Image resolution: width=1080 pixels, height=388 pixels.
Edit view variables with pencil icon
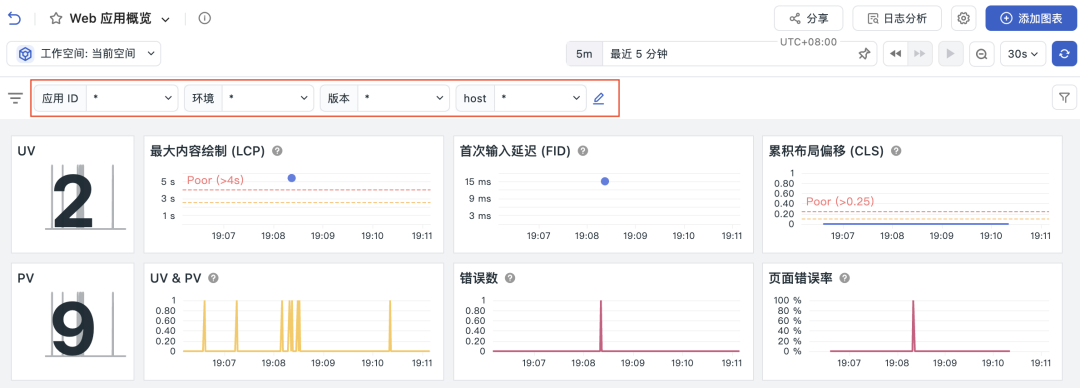pos(599,99)
